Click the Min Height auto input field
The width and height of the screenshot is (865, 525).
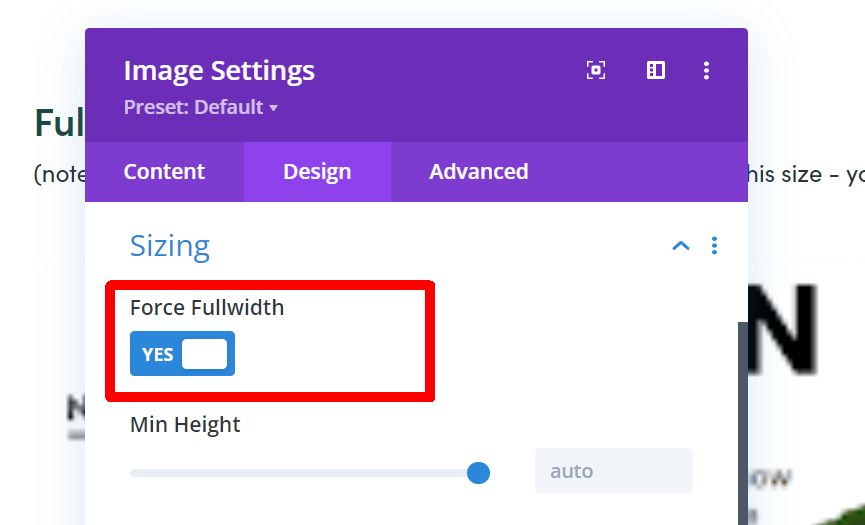pos(613,470)
